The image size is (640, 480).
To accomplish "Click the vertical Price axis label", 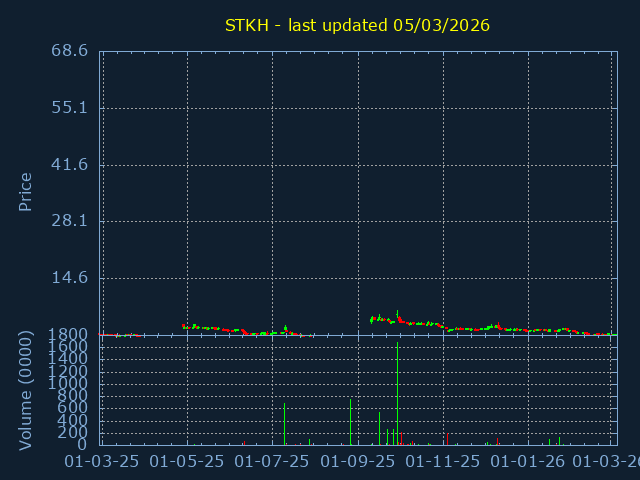I will [26, 191].
